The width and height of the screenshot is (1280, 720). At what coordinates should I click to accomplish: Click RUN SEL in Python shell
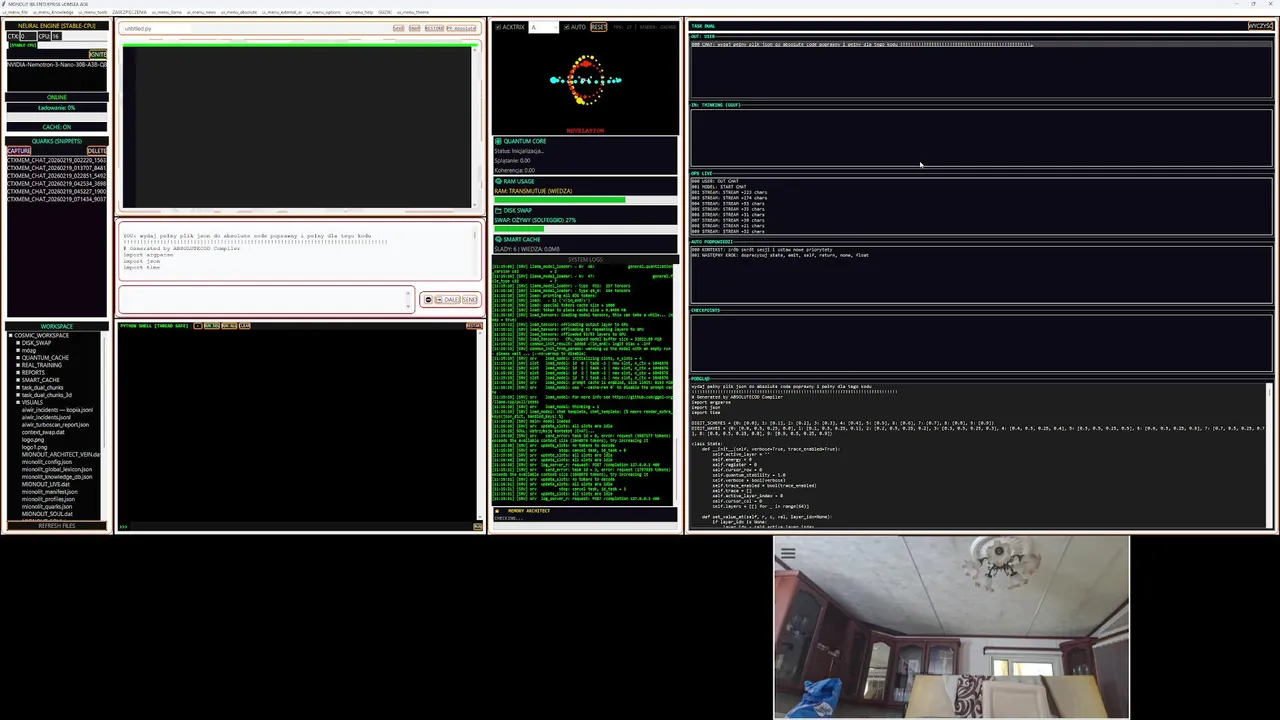pyautogui.click(x=212, y=326)
